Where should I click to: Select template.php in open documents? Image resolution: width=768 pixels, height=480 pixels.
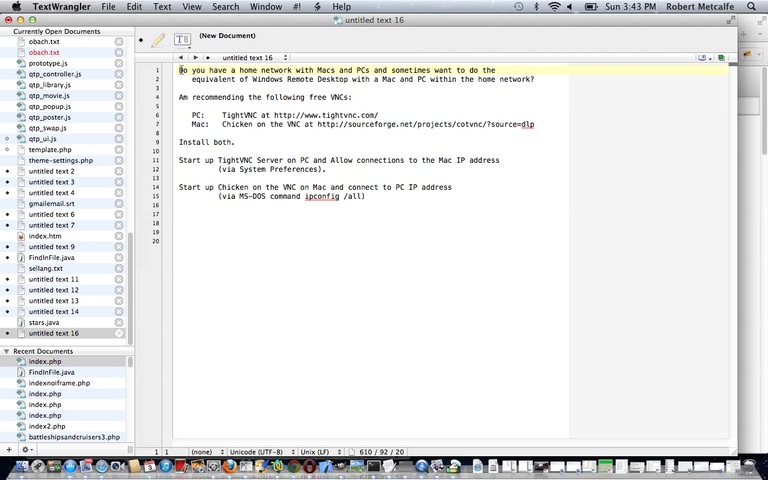coord(50,149)
